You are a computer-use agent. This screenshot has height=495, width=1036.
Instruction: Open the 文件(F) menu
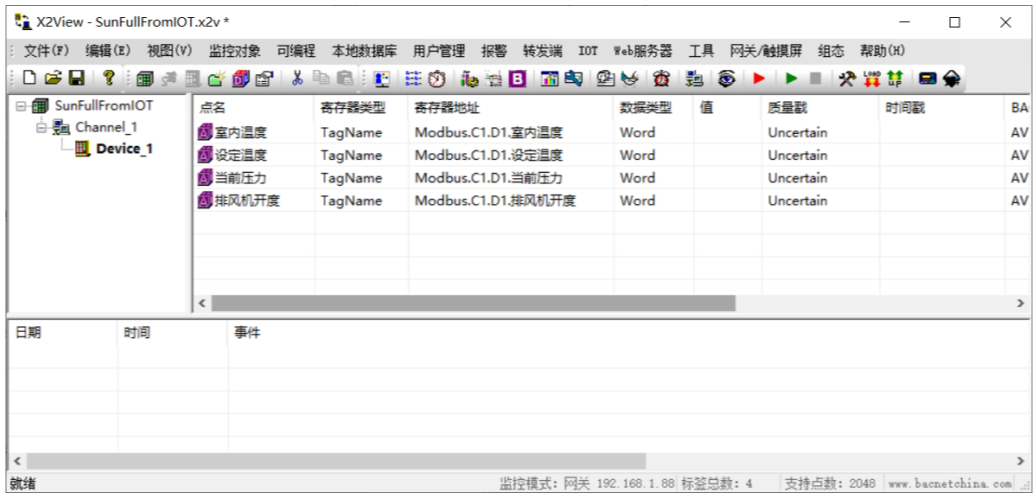(x=46, y=51)
